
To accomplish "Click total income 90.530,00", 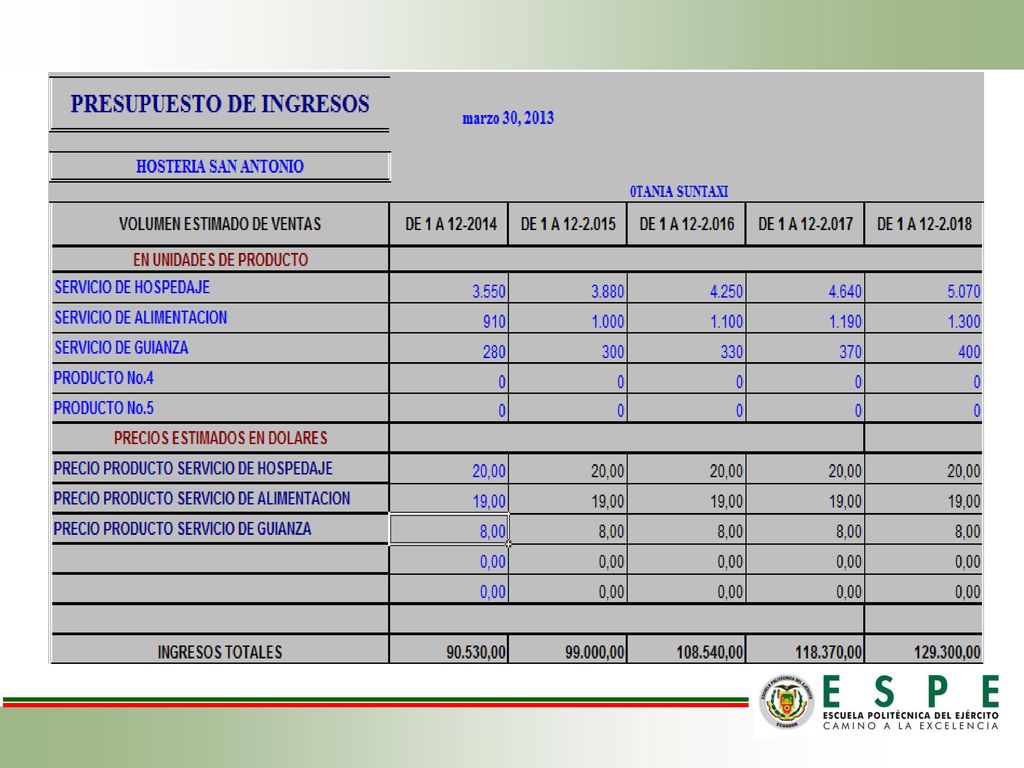I will coord(476,652).
